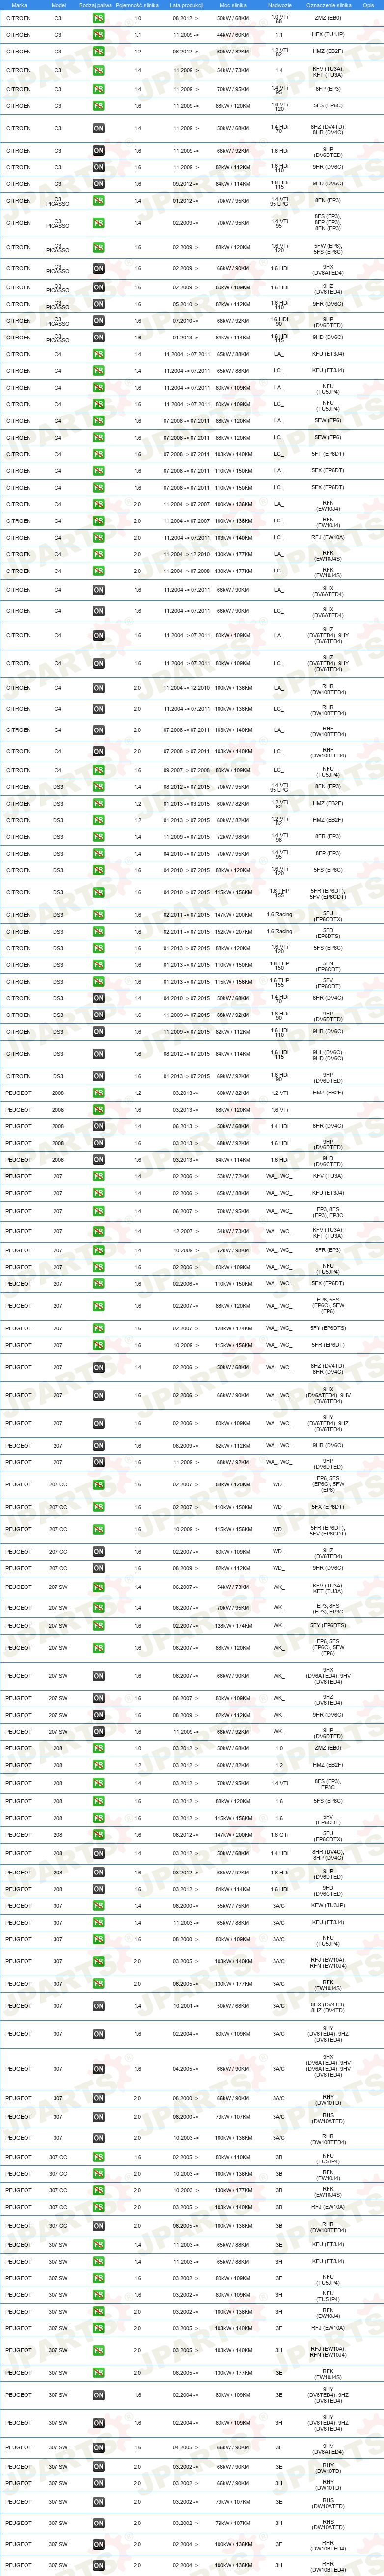Click petrol icon in DS3 5FU (EP6CDTX) row
Screen dimensions: 384x2576
point(98,915)
